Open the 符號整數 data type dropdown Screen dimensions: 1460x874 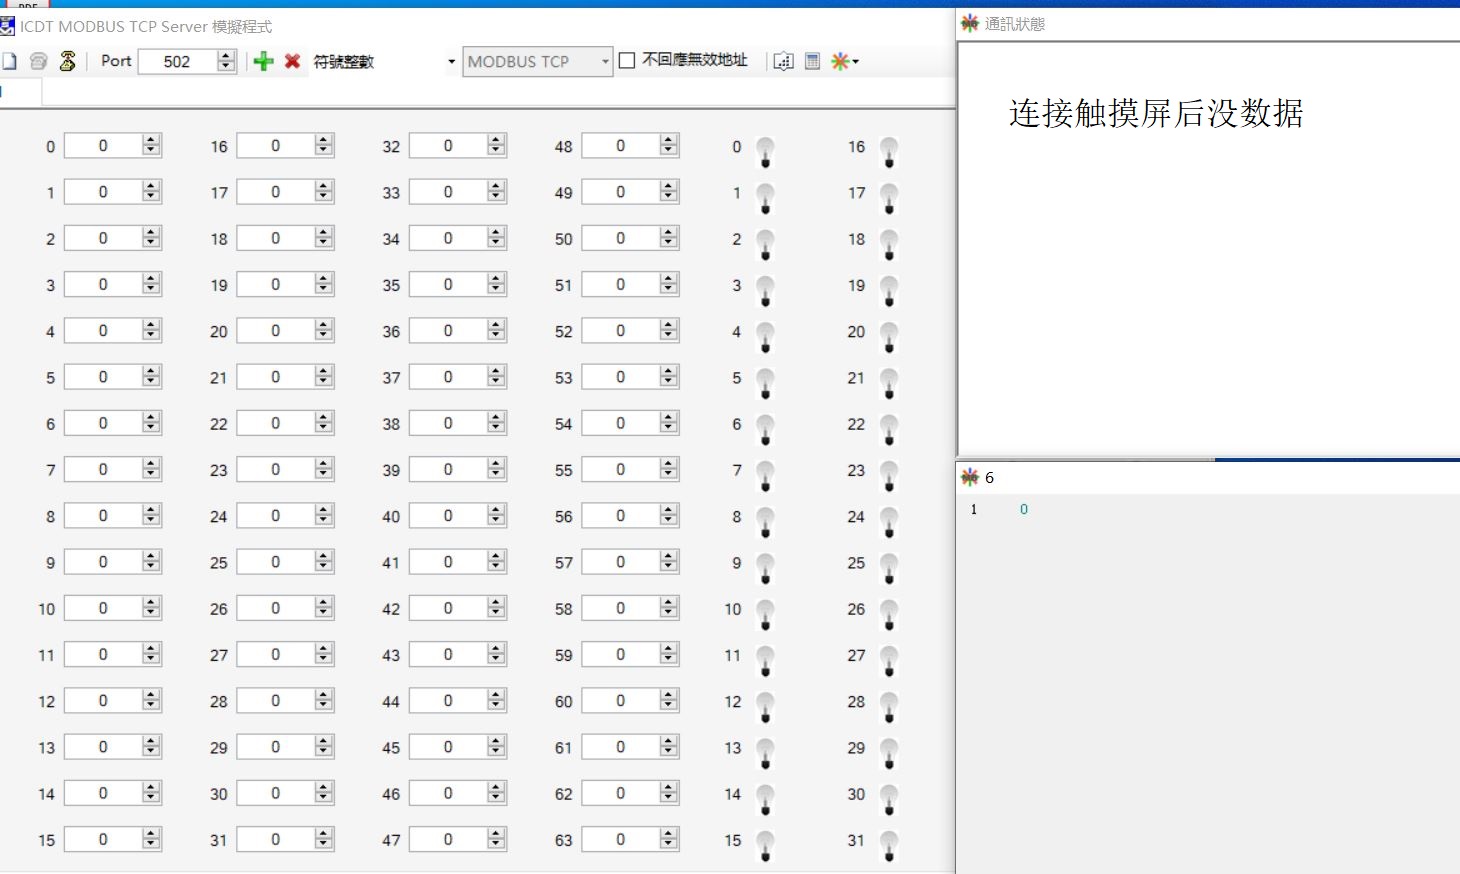click(451, 62)
